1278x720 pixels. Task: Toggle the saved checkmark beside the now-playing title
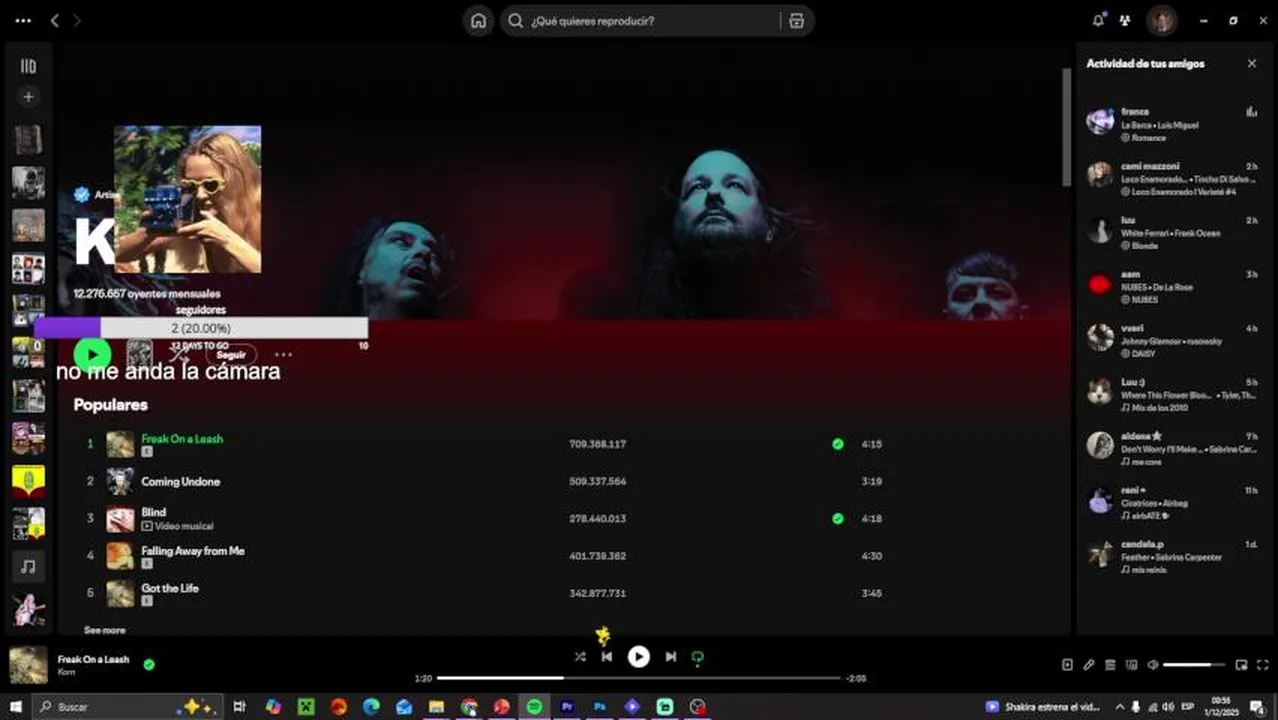149,664
